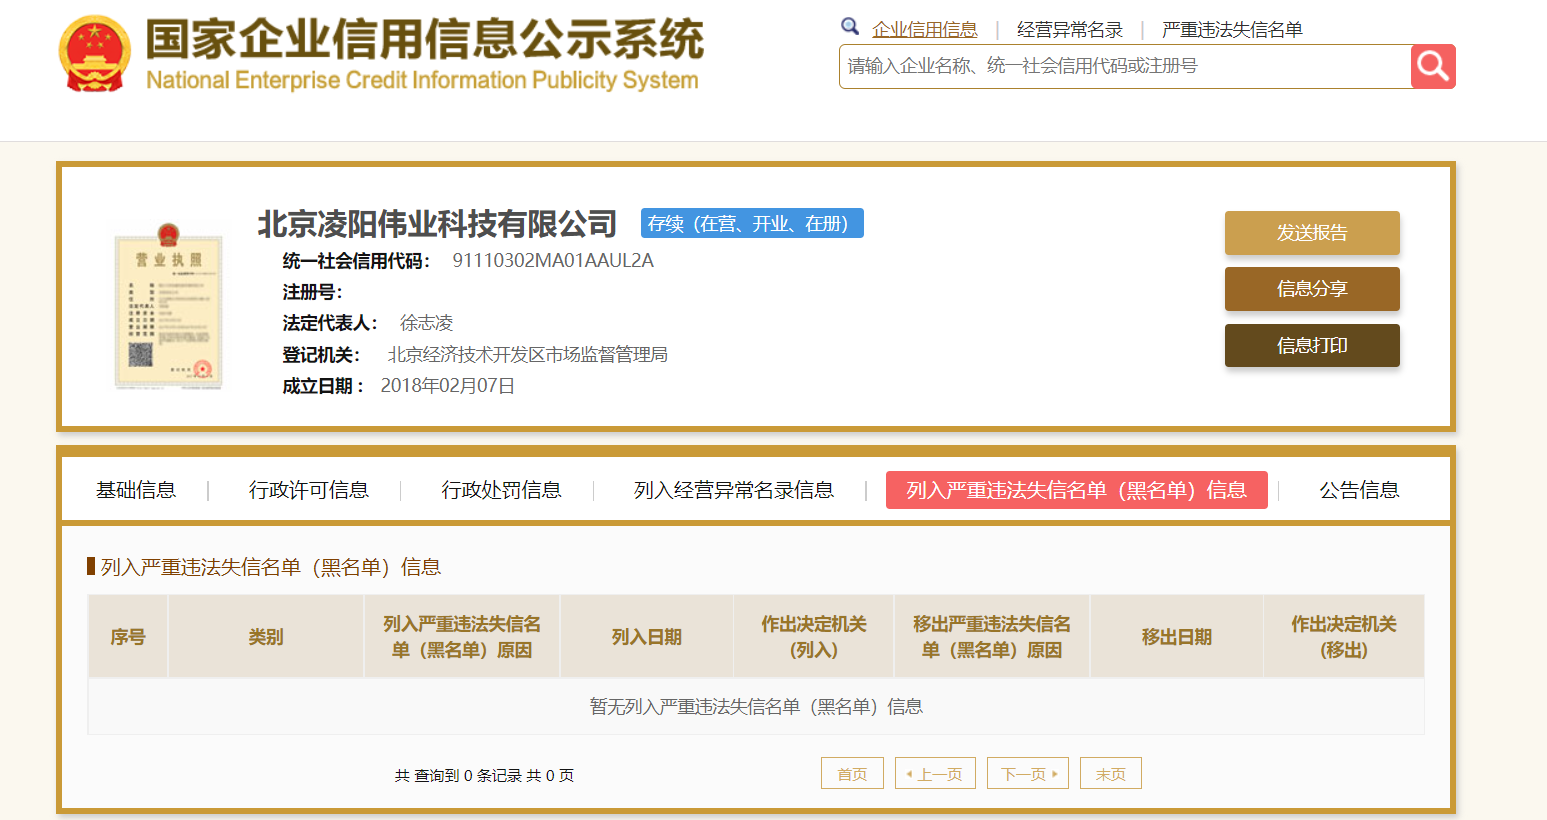Image resolution: width=1547 pixels, height=820 pixels.
Task: Click the 末页 pagination button
Action: pyautogui.click(x=1111, y=773)
